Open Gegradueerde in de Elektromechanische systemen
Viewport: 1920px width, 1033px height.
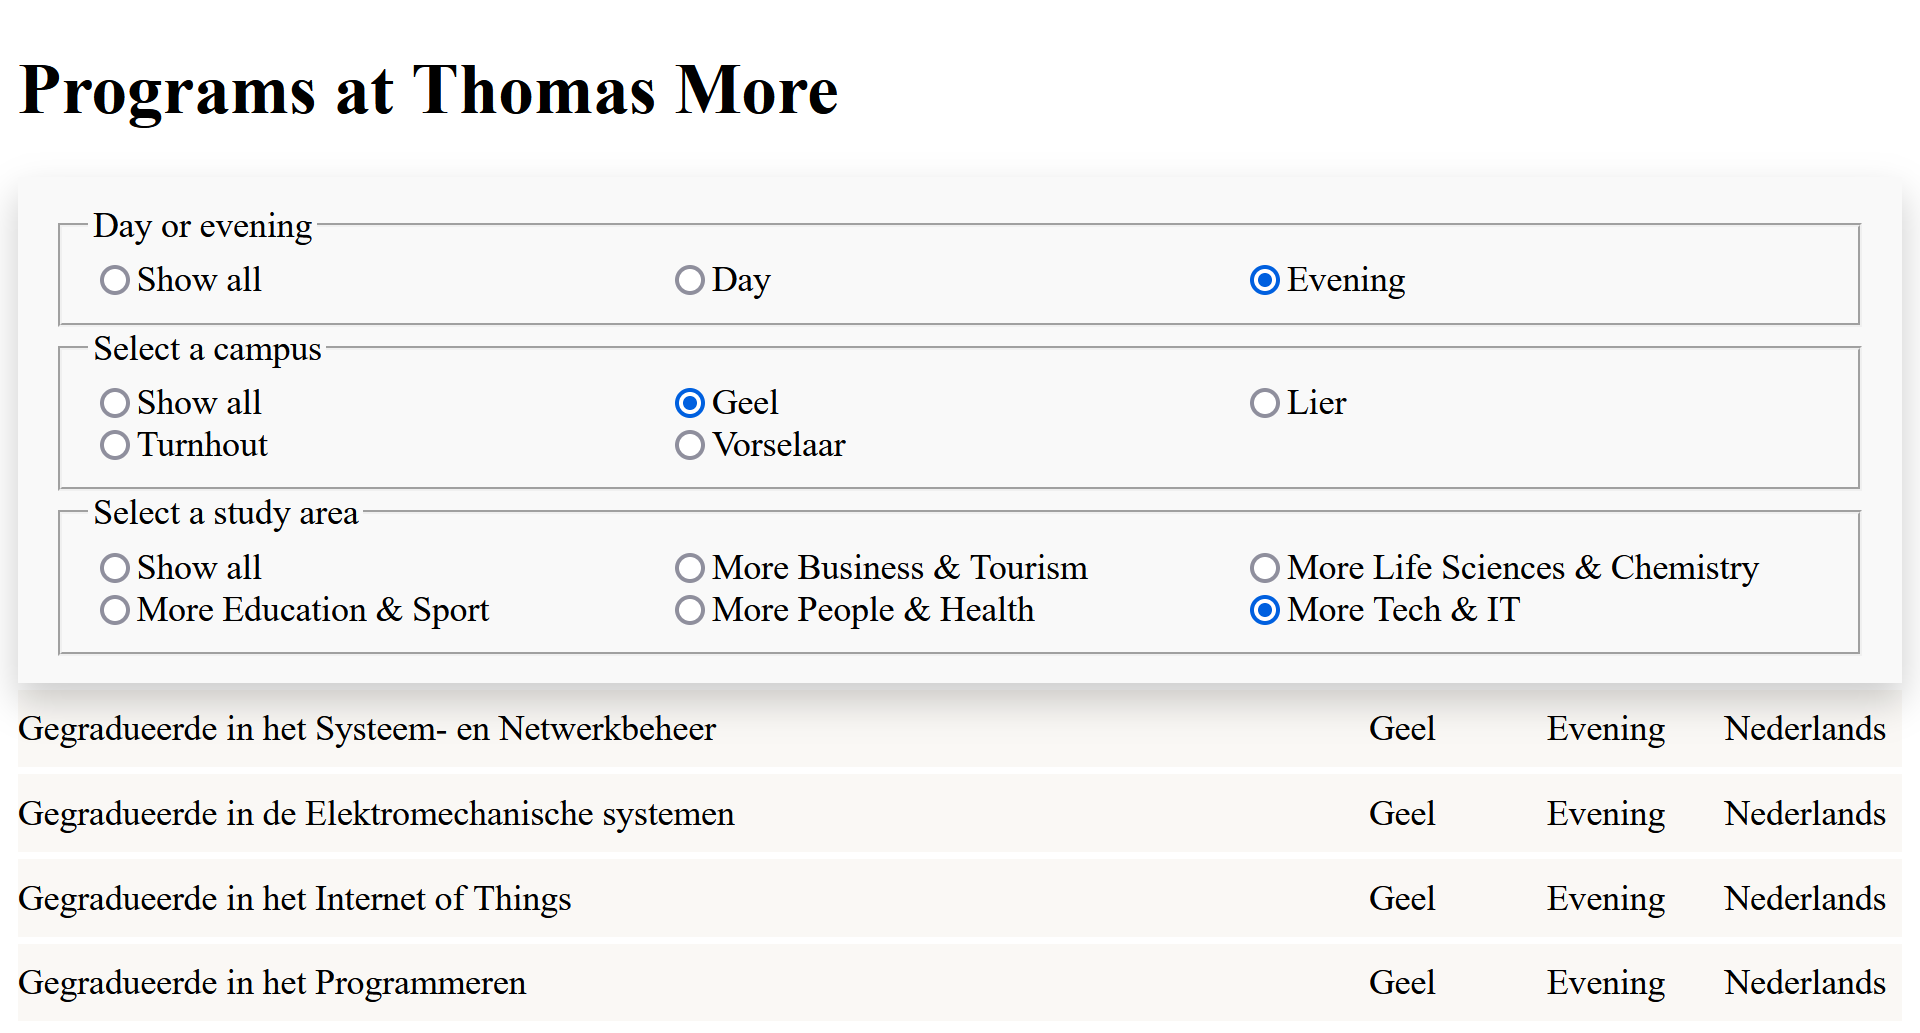click(376, 814)
